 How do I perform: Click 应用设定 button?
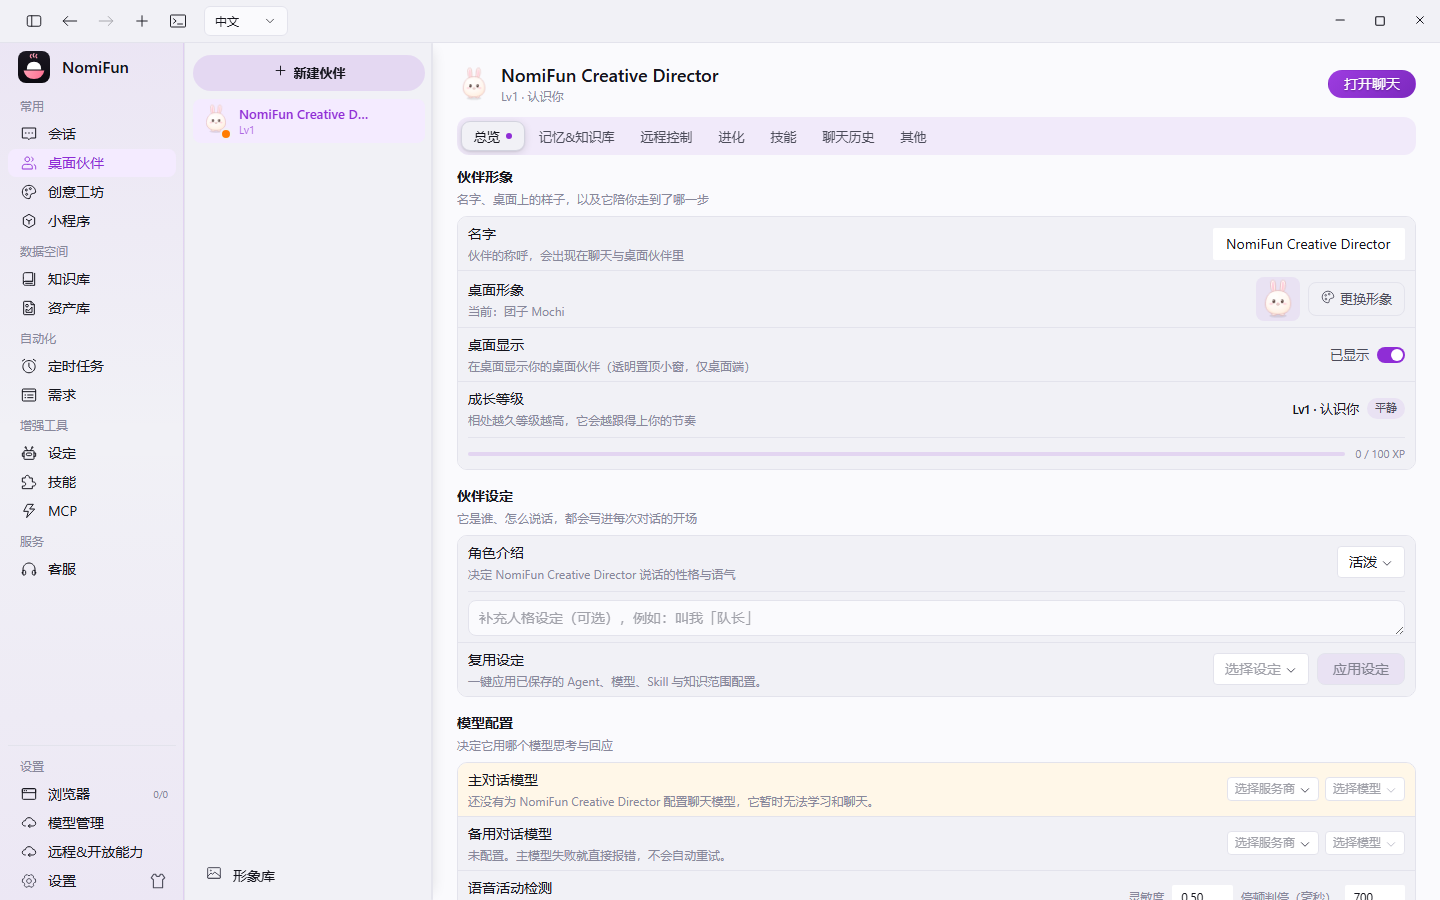1360,669
